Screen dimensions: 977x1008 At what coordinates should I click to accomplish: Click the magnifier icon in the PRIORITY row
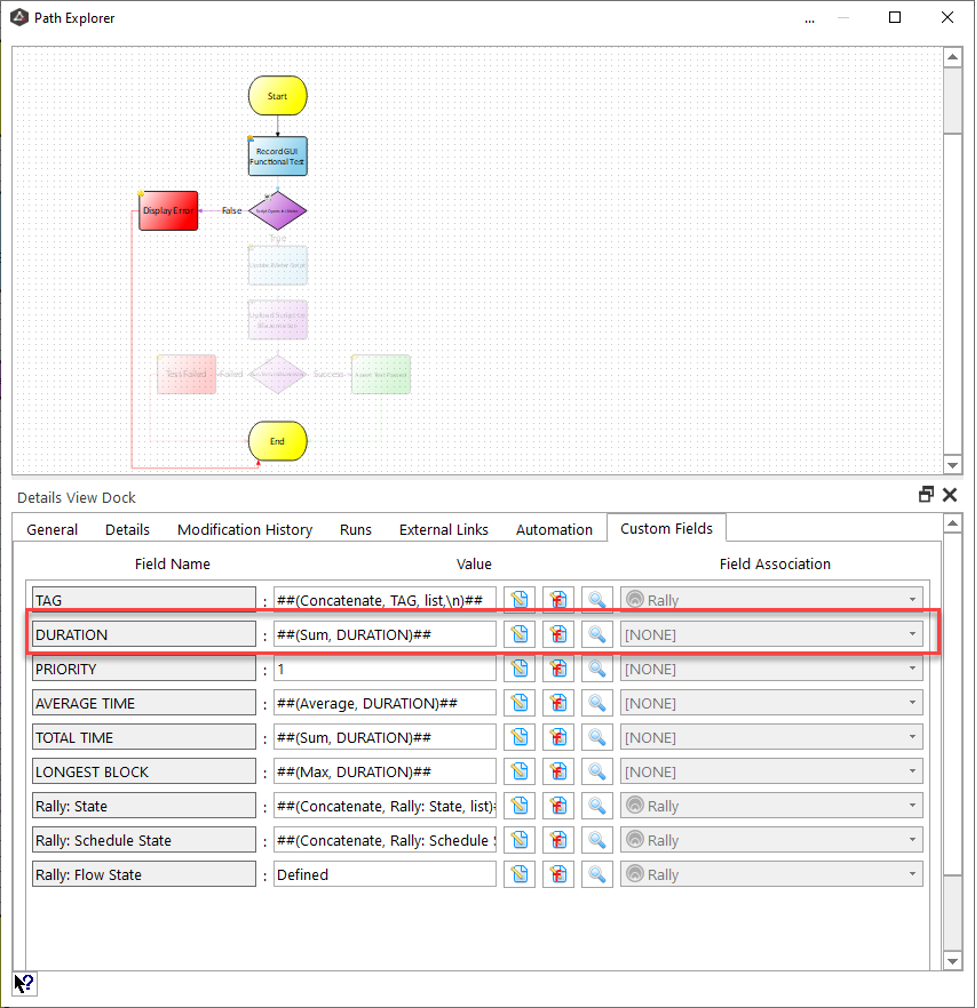[597, 669]
